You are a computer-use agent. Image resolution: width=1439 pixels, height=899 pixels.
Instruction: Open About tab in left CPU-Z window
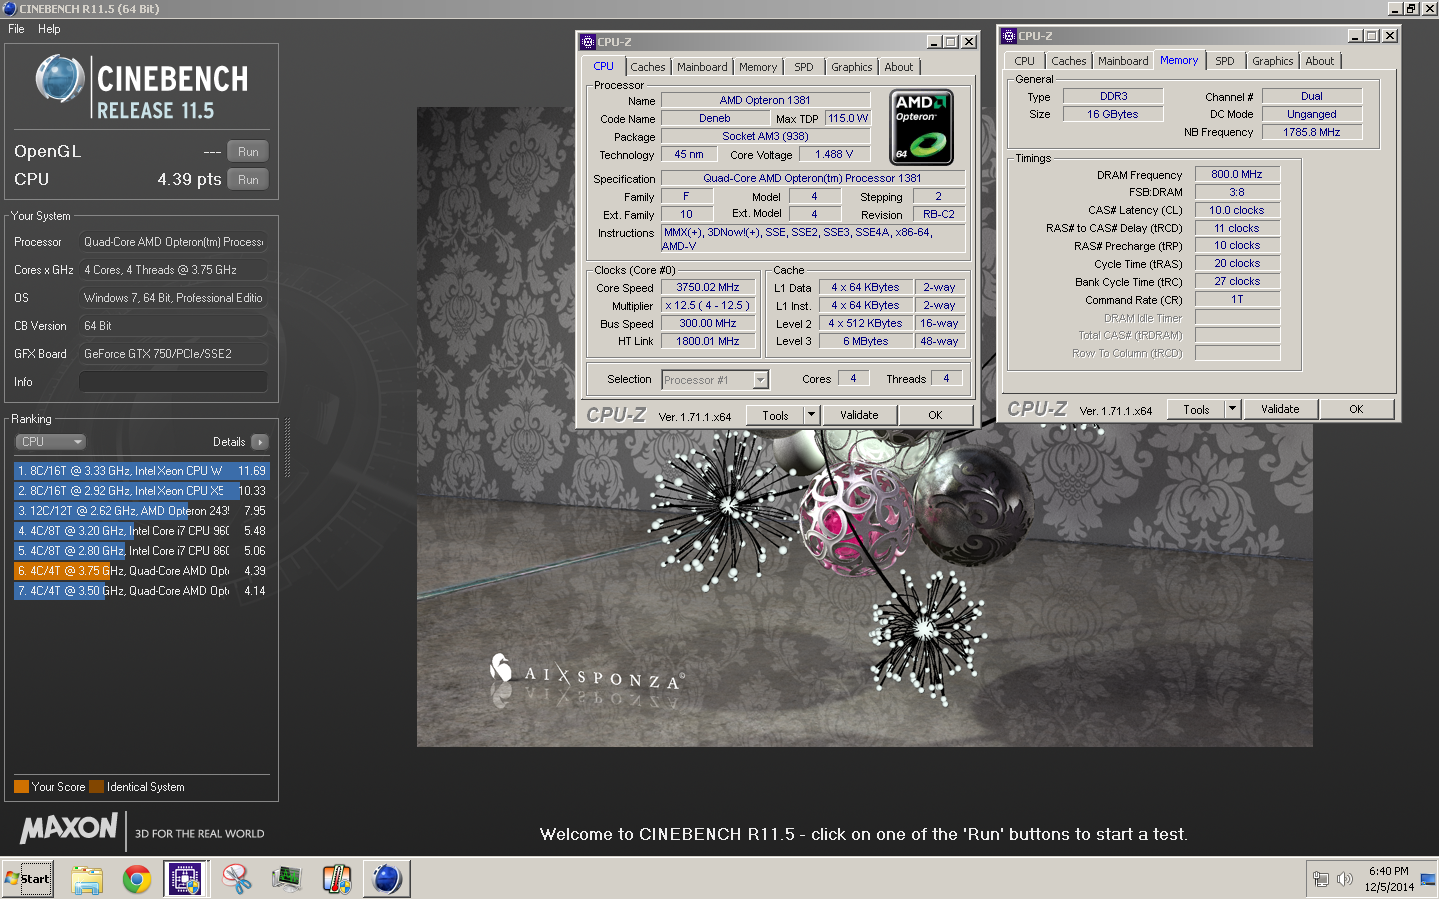coord(899,67)
